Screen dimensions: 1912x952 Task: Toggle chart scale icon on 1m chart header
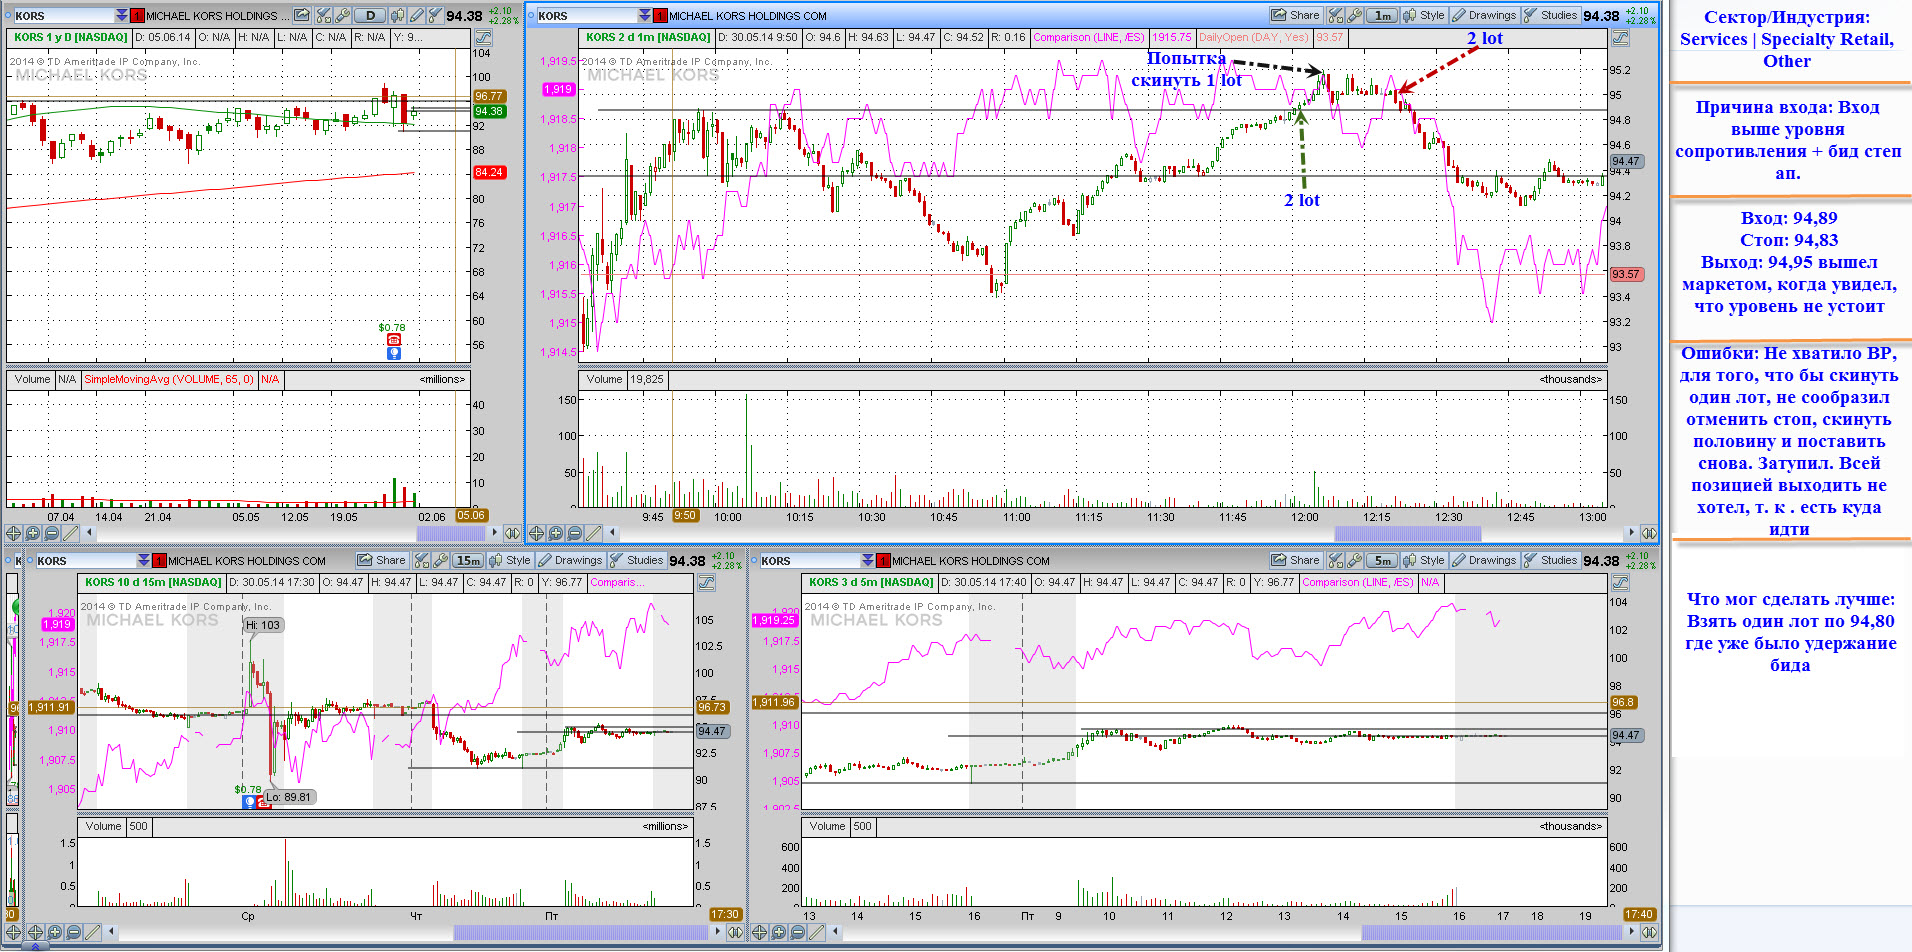point(1621,37)
